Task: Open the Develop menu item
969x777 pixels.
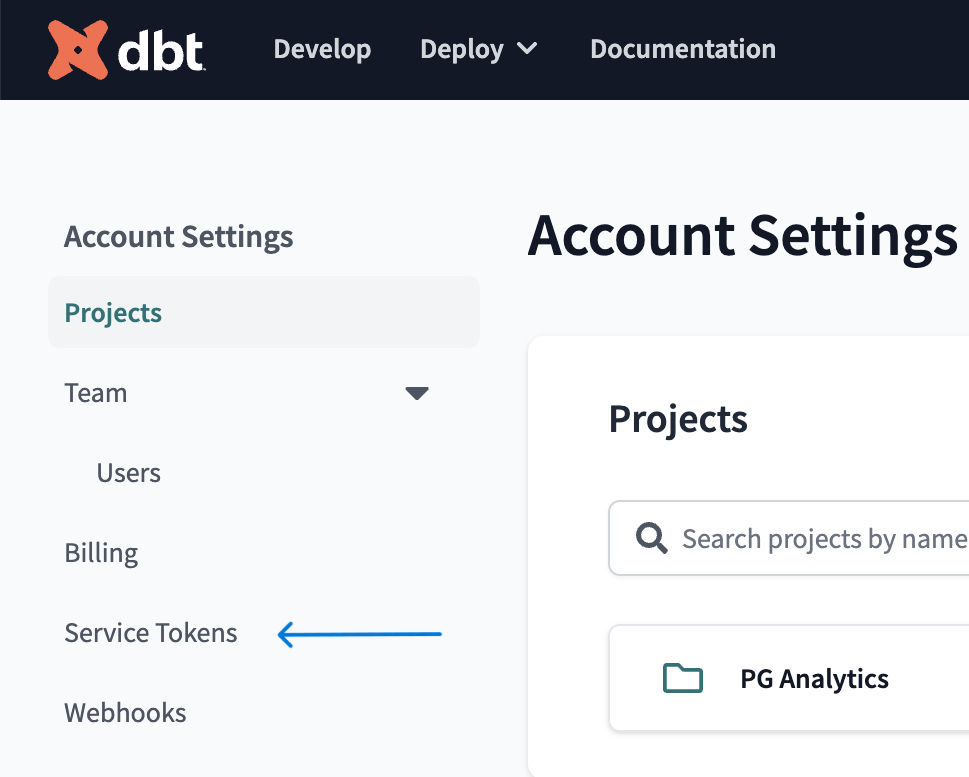Action: click(x=322, y=49)
